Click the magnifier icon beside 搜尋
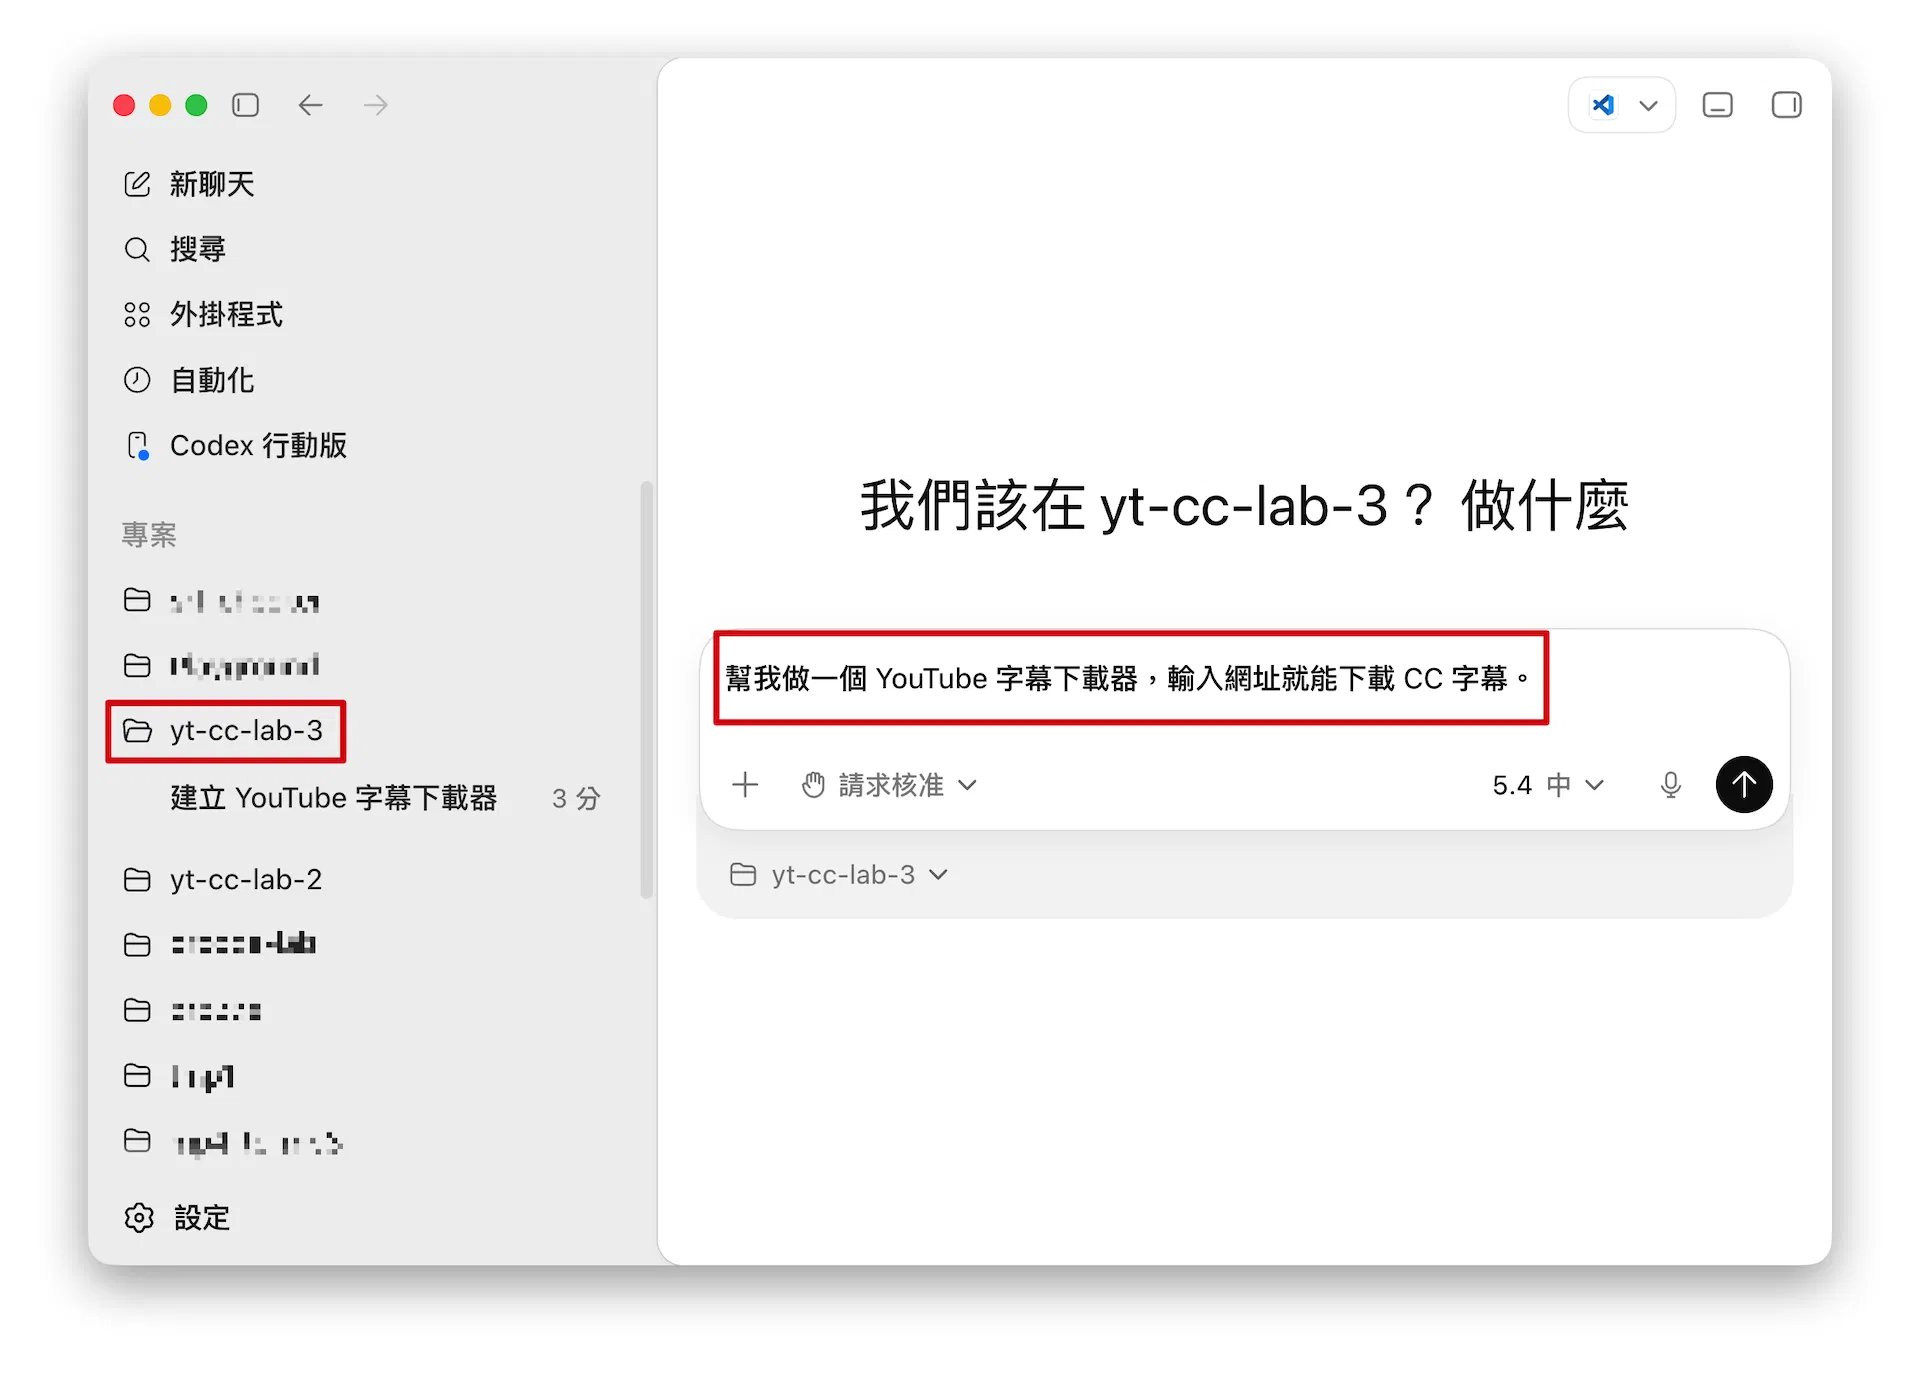Screen dimensions: 1920x1383 coord(137,249)
